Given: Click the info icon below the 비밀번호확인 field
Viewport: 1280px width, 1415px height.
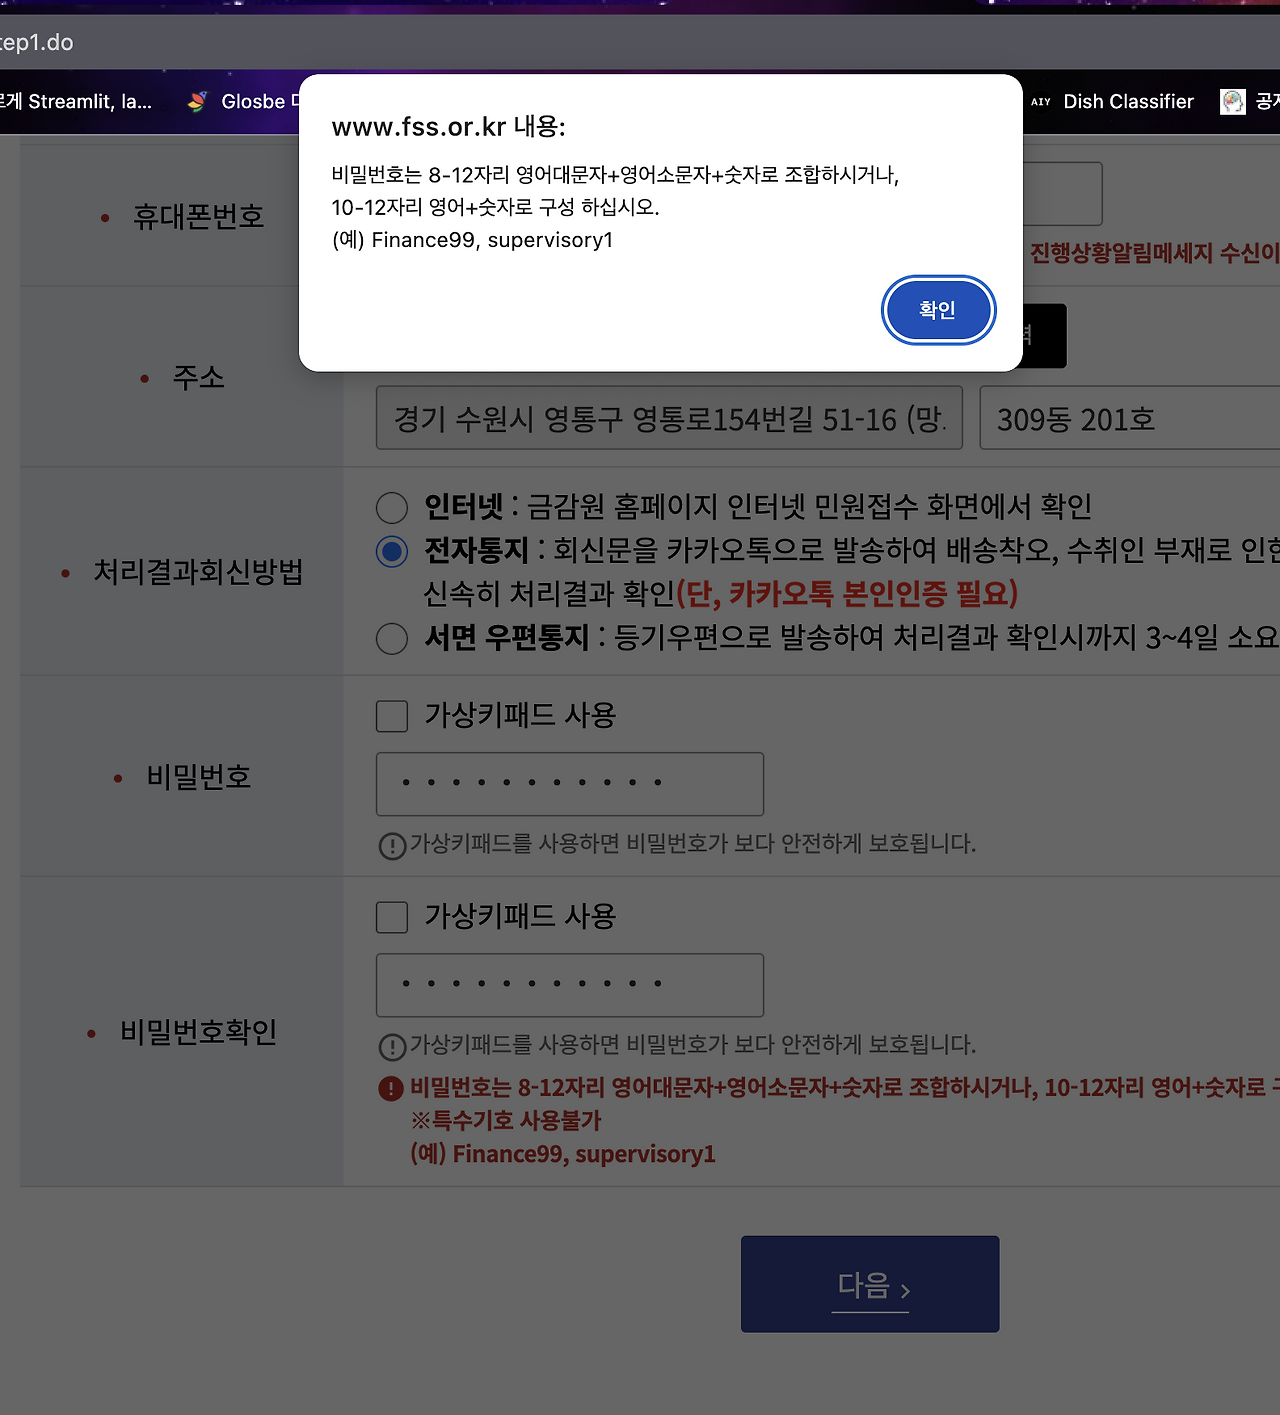Looking at the screenshot, I should (x=391, y=1047).
